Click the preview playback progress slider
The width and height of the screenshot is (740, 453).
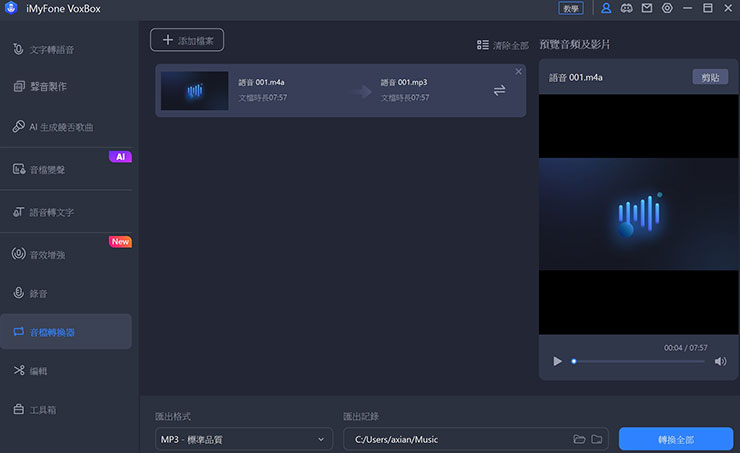coord(639,361)
